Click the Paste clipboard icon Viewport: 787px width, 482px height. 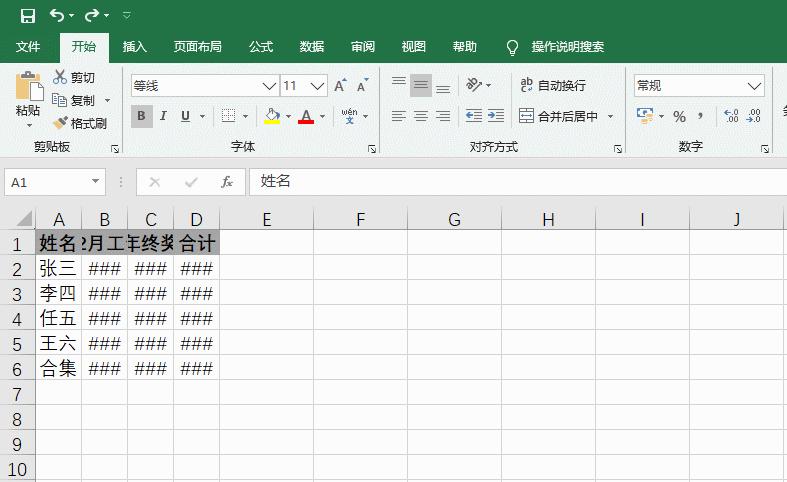pyautogui.click(x=29, y=86)
